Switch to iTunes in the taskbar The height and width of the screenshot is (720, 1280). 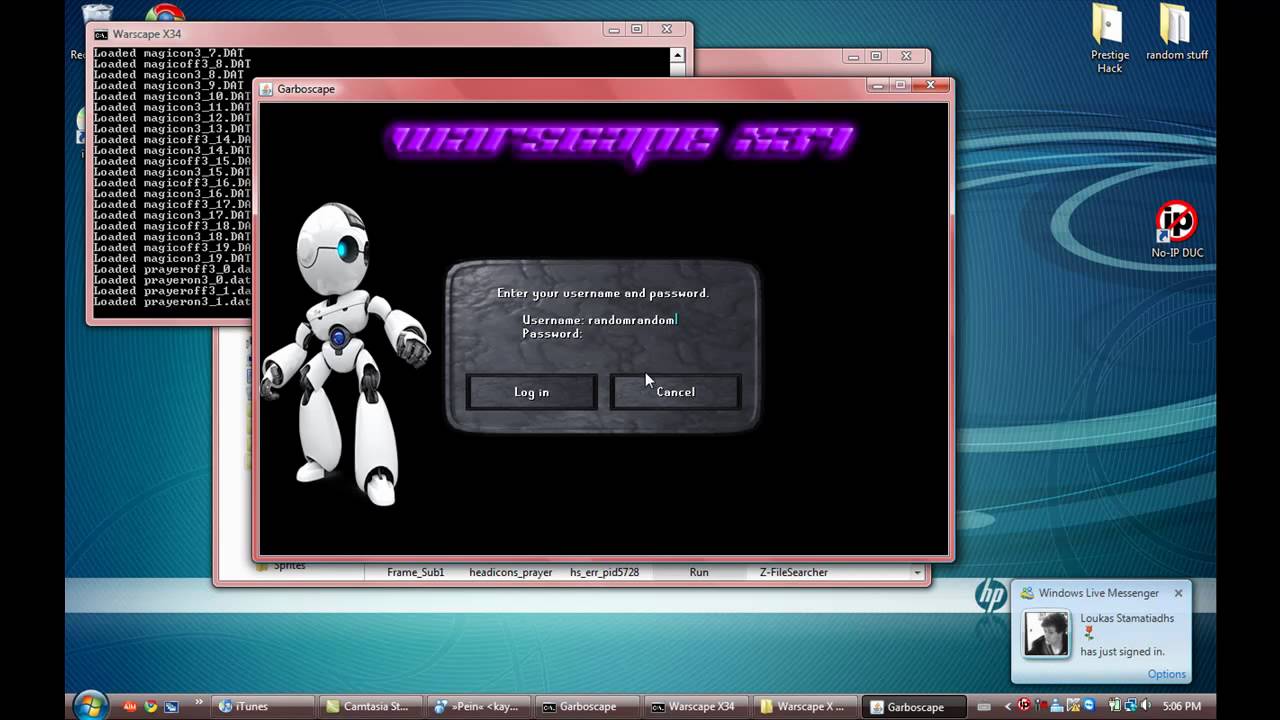[x=264, y=706]
